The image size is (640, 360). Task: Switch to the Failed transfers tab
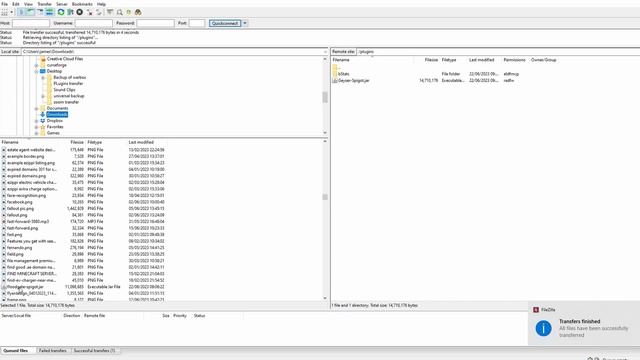point(53,351)
